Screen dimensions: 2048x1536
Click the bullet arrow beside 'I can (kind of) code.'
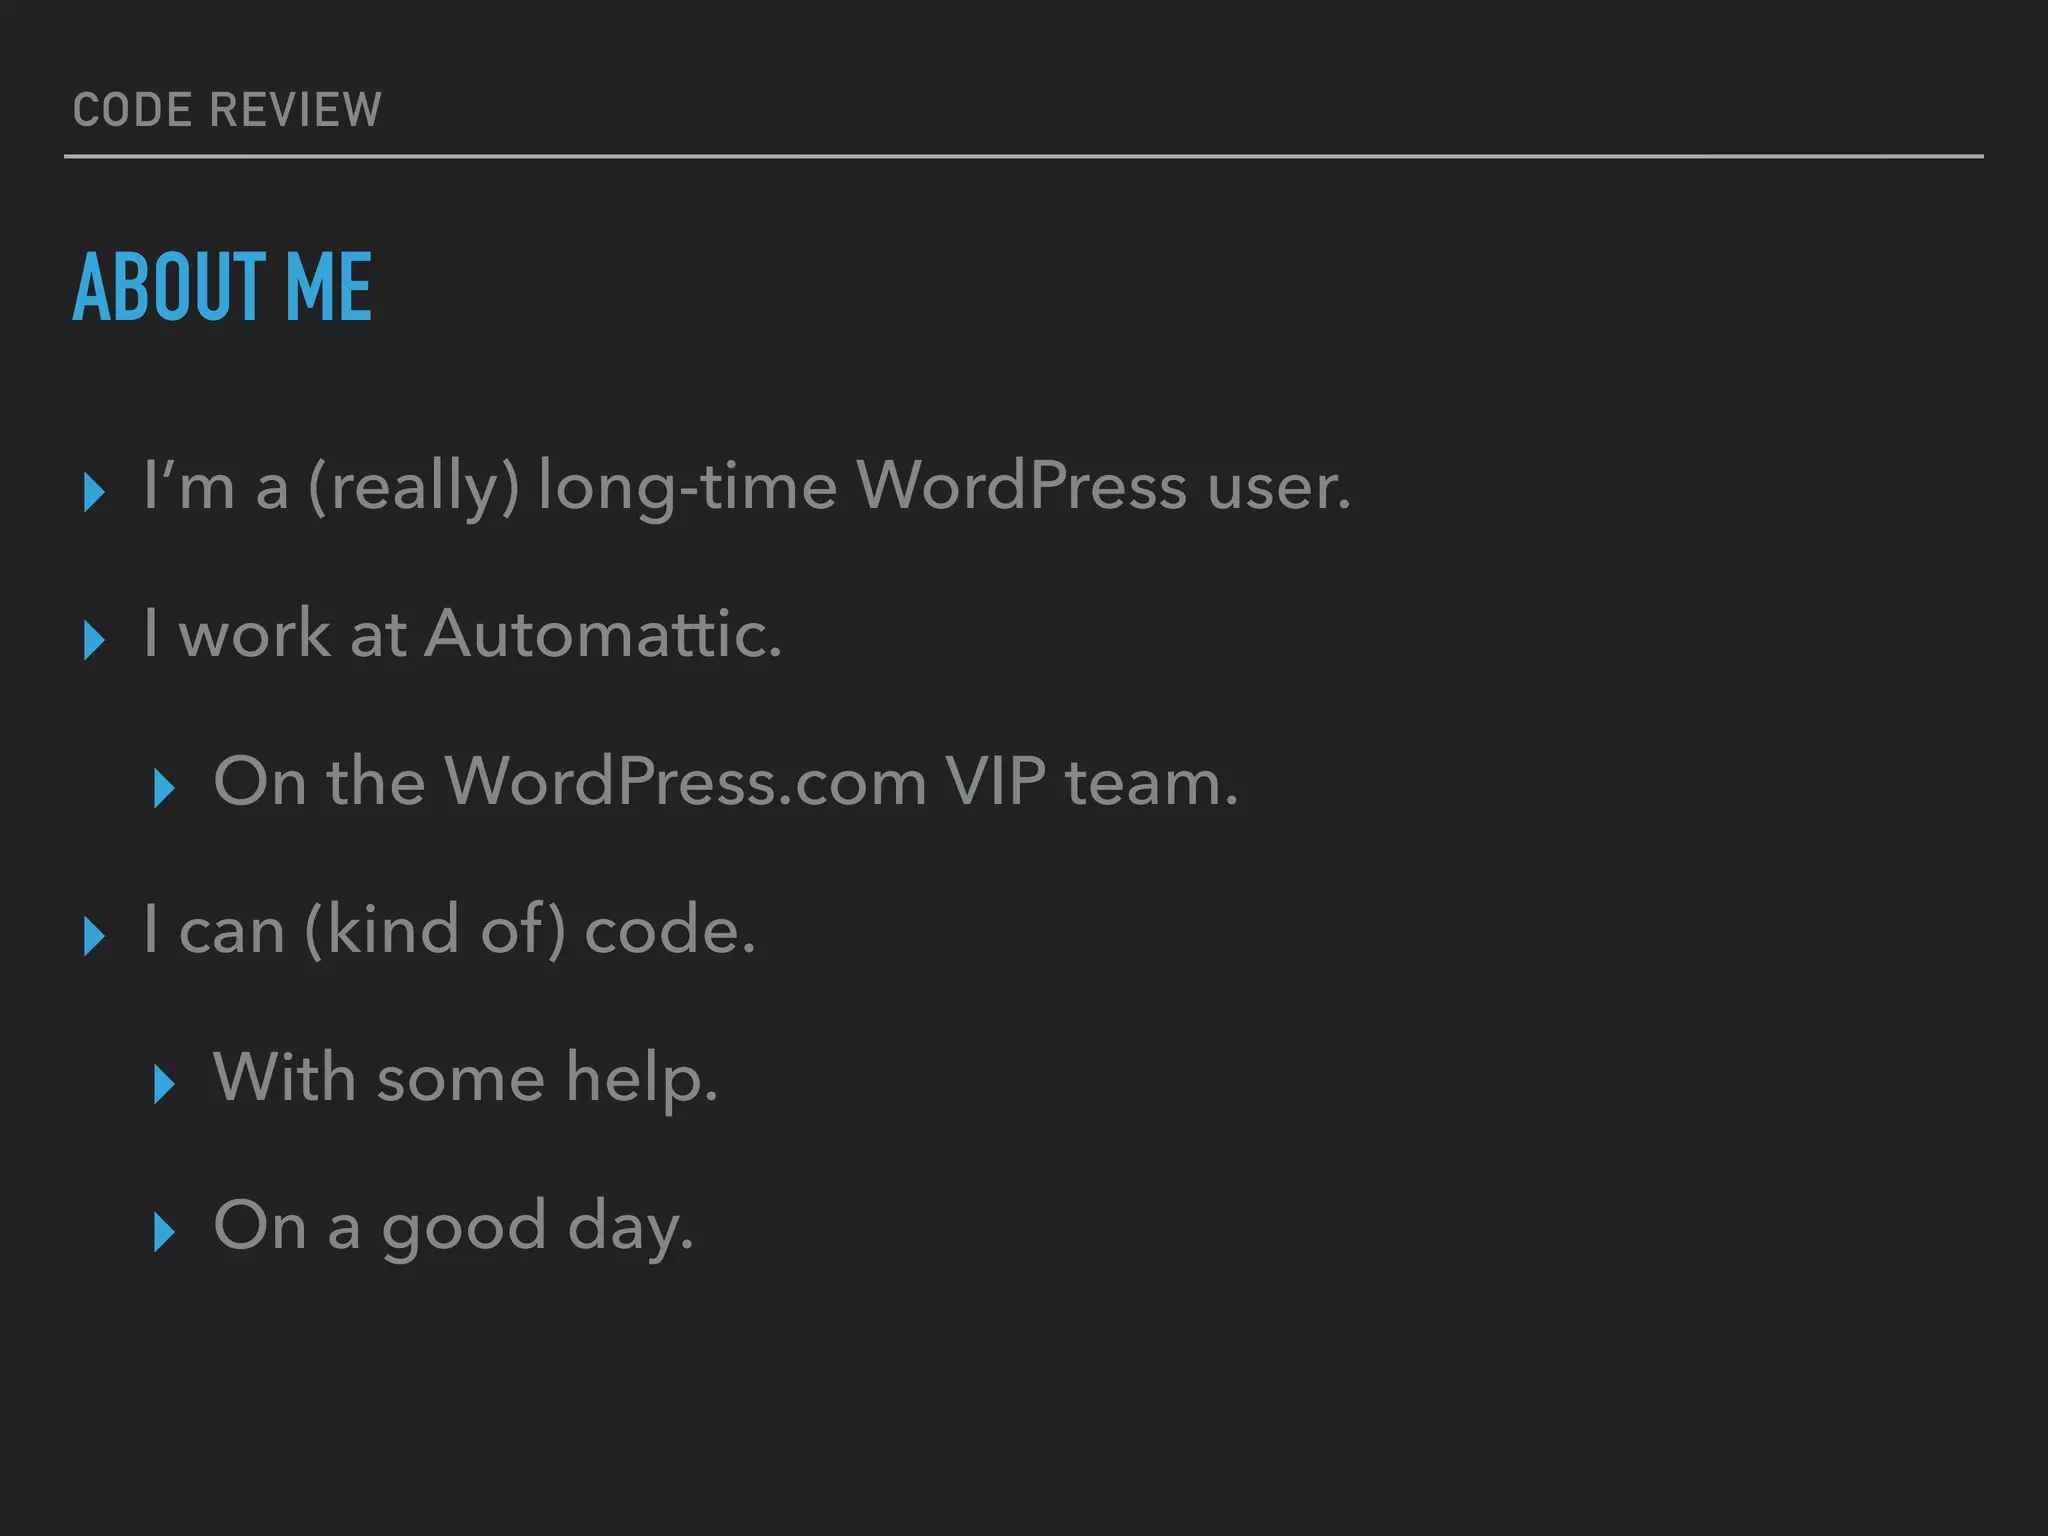click(x=95, y=936)
